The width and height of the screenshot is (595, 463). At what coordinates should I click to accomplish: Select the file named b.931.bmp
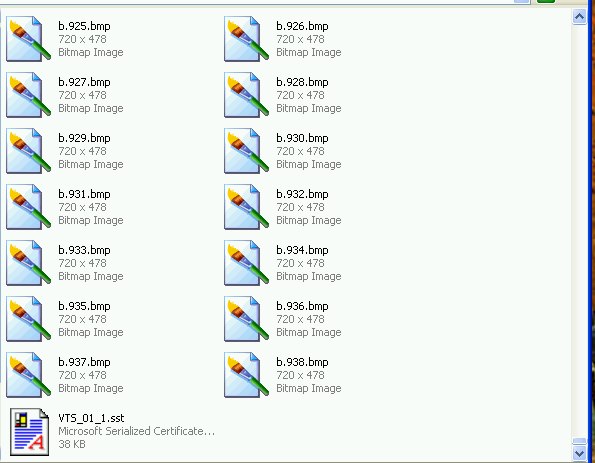click(84, 194)
